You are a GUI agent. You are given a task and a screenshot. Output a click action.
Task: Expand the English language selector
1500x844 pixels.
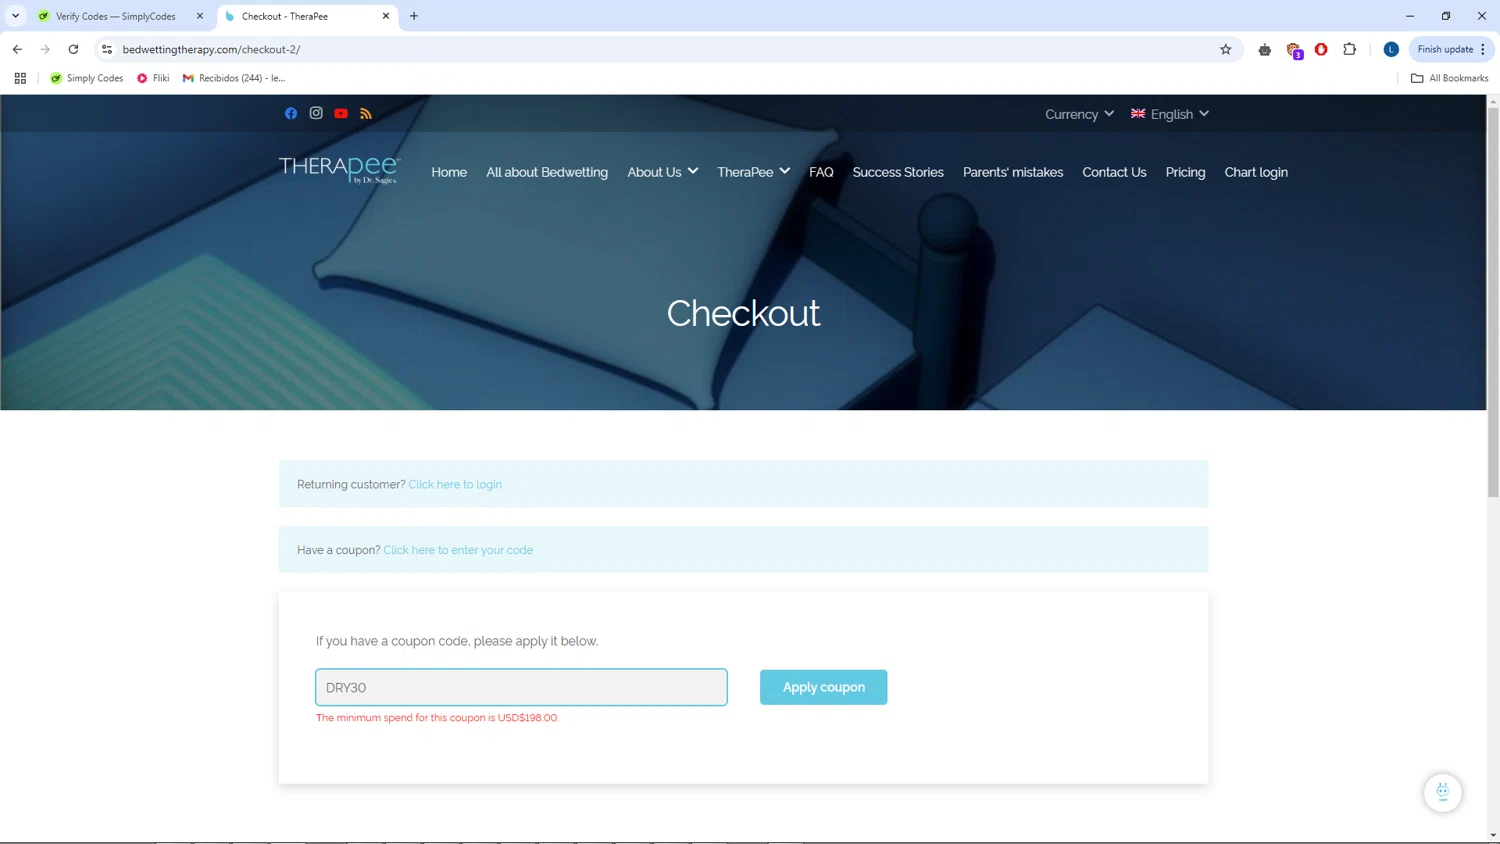[1170, 114]
